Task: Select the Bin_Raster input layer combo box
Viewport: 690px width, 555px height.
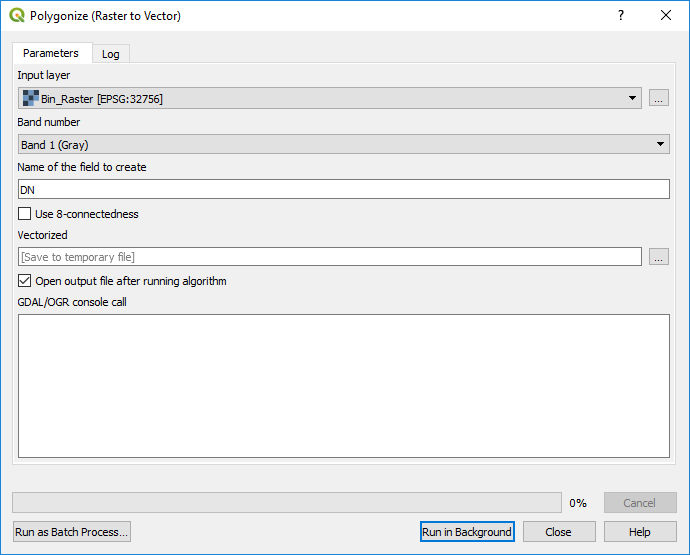Action: 330,98
